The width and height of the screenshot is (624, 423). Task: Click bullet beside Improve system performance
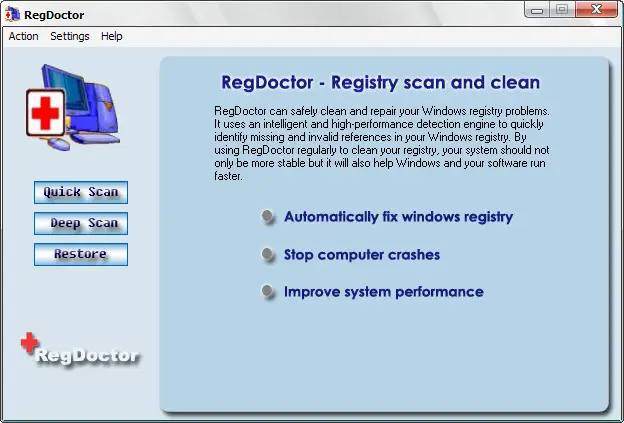click(268, 291)
